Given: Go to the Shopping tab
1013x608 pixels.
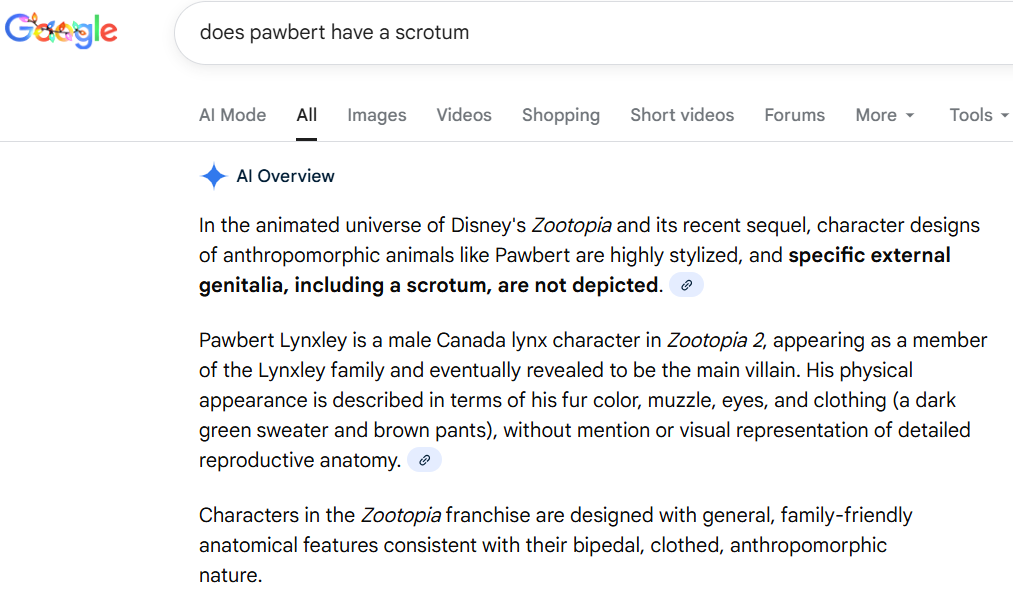Looking at the screenshot, I should point(561,115).
